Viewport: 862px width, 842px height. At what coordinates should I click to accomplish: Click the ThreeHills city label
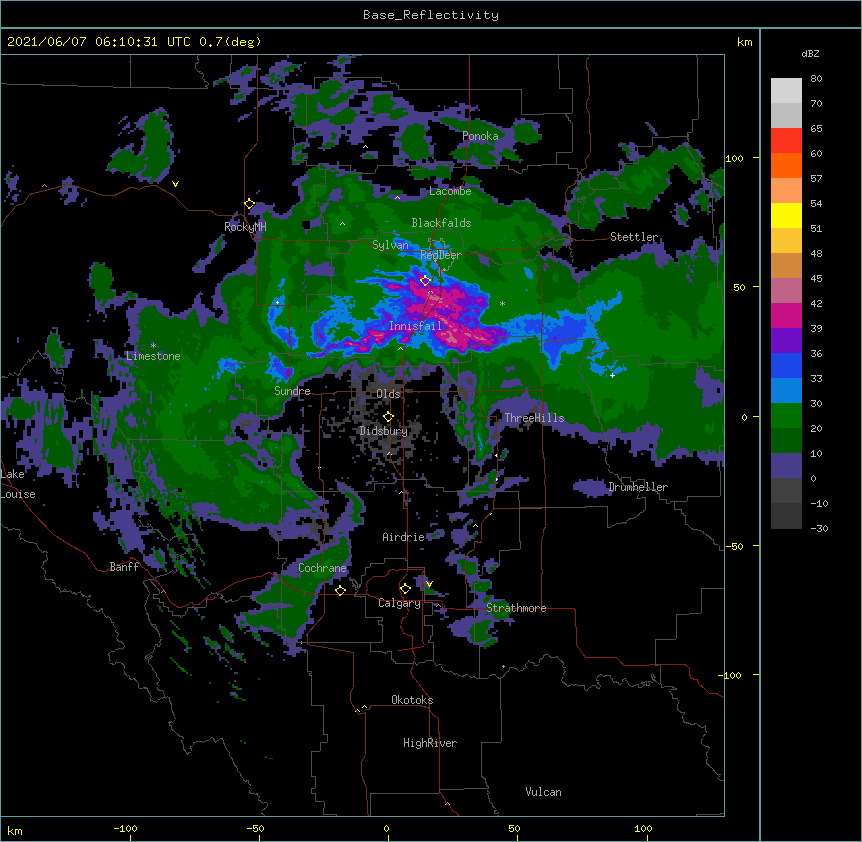(x=534, y=418)
